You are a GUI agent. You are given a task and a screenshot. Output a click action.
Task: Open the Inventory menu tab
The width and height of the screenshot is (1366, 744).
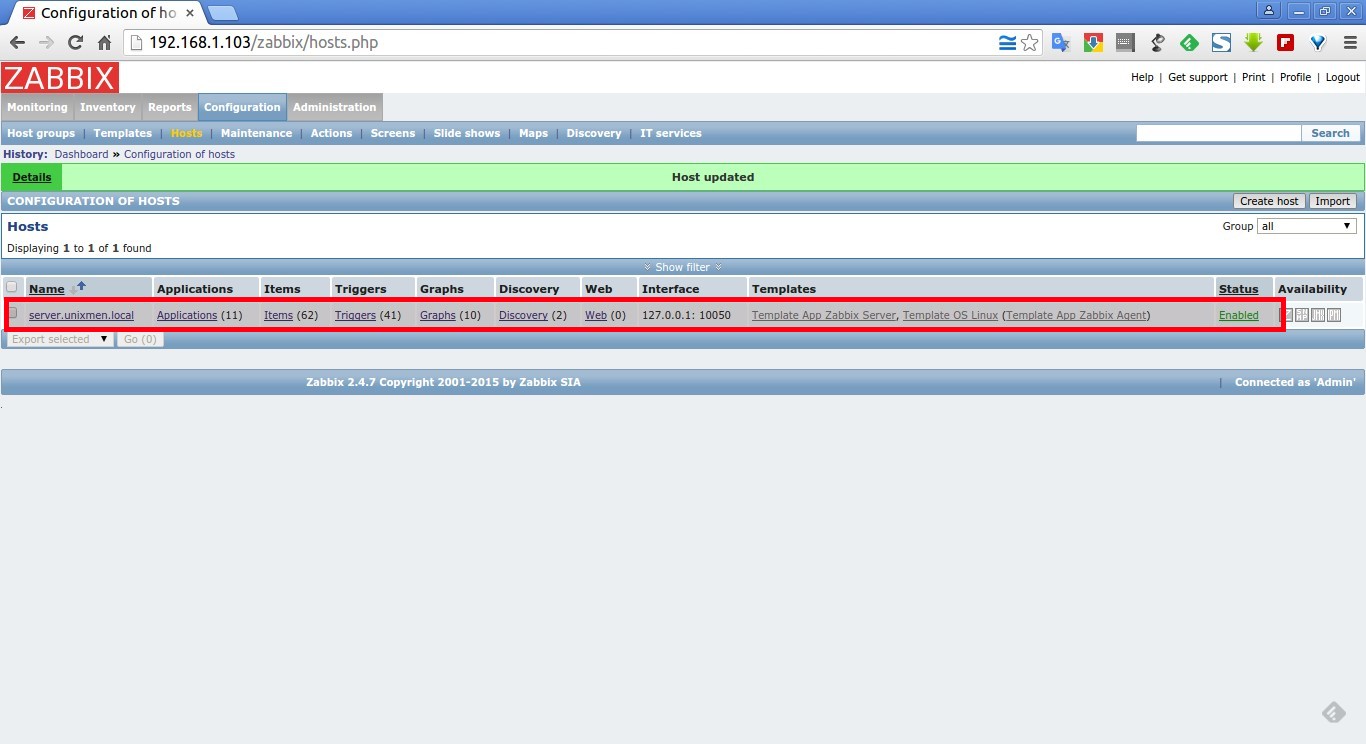[108, 107]
